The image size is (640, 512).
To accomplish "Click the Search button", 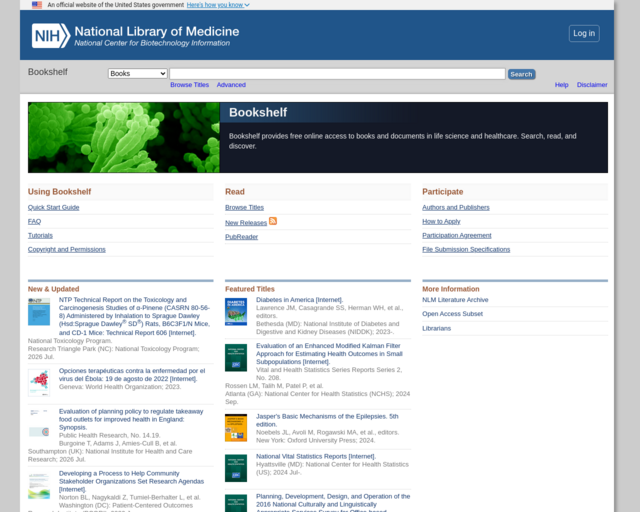I will point(521,74).
